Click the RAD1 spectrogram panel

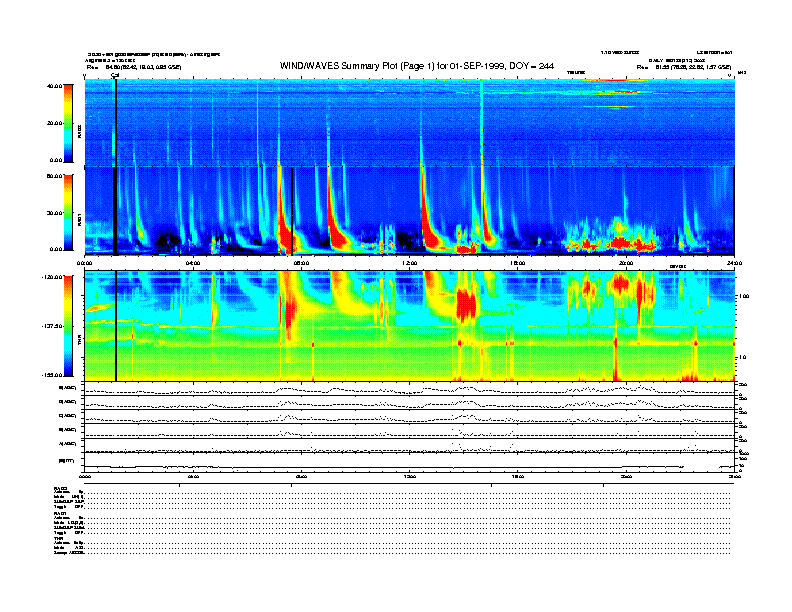(409, 211)
